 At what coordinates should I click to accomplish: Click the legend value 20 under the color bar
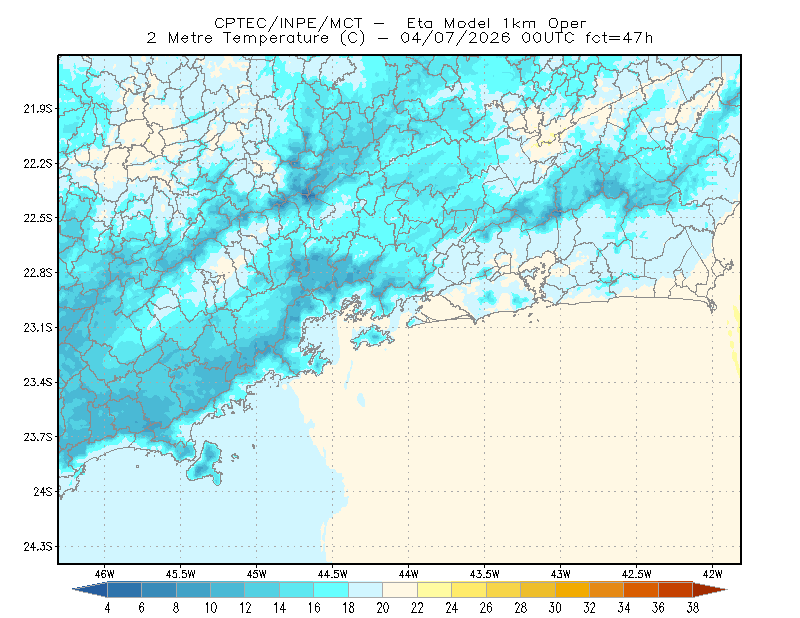point(383,608)
